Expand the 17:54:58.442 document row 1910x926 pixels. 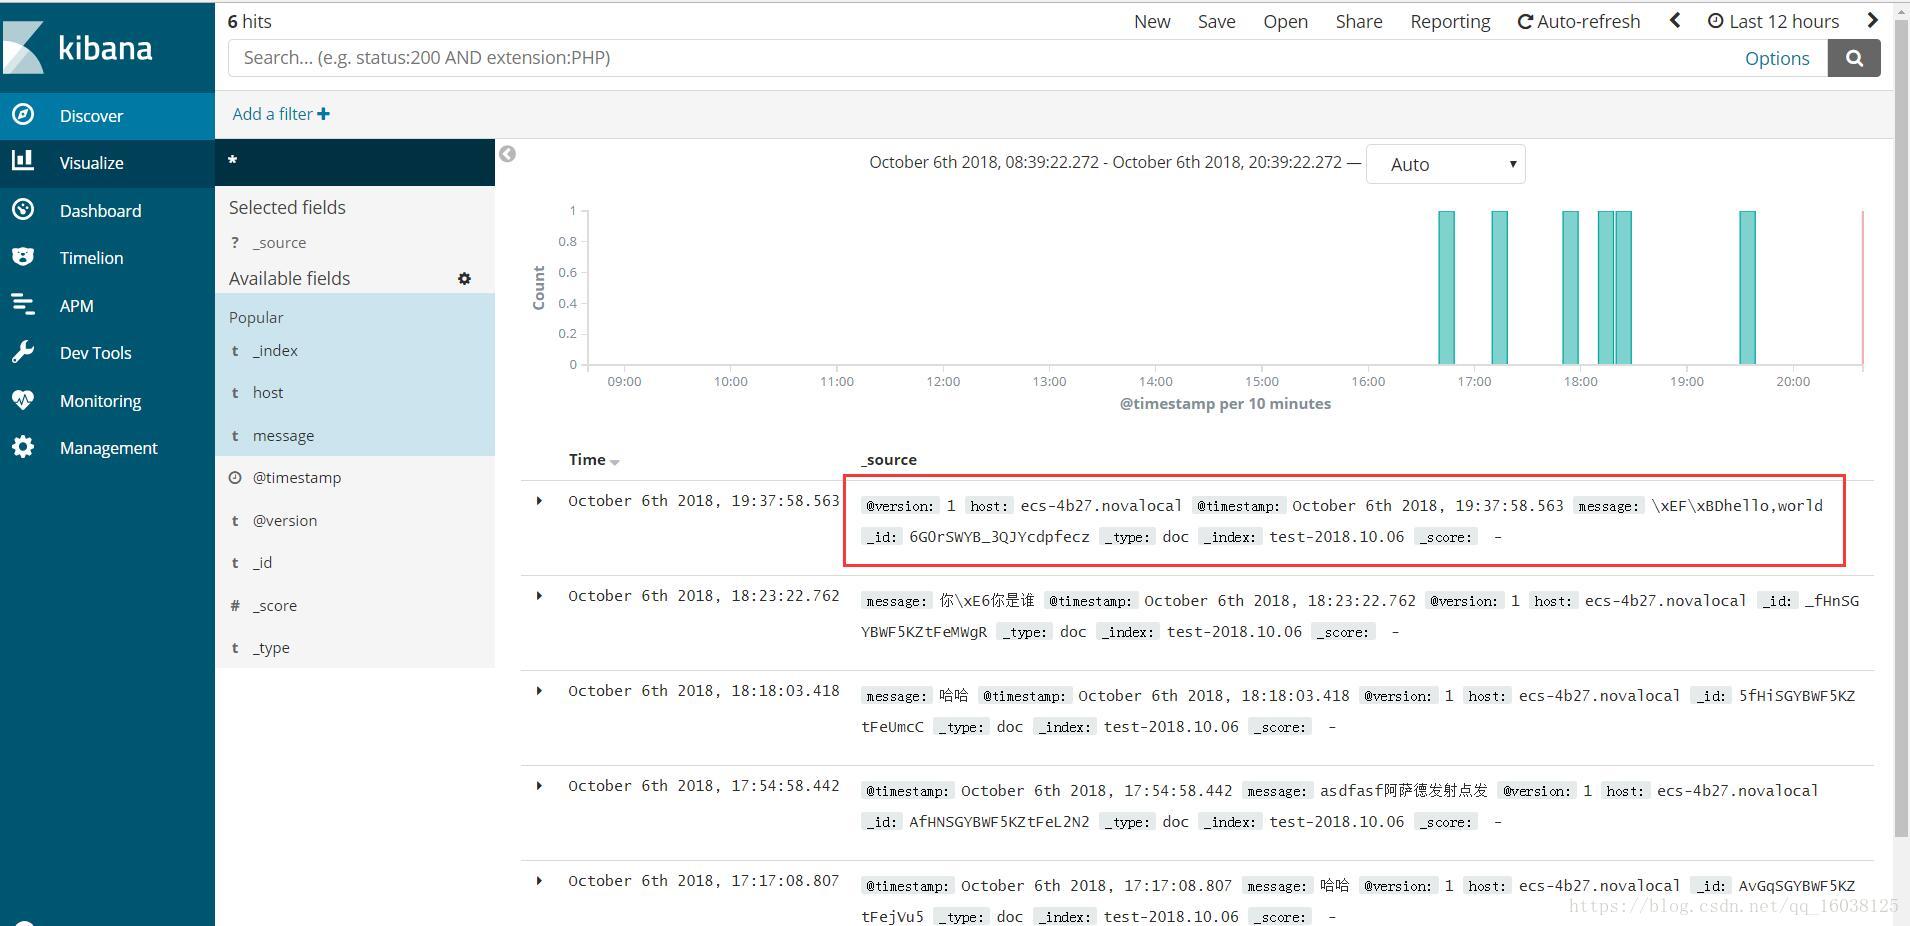539,786
